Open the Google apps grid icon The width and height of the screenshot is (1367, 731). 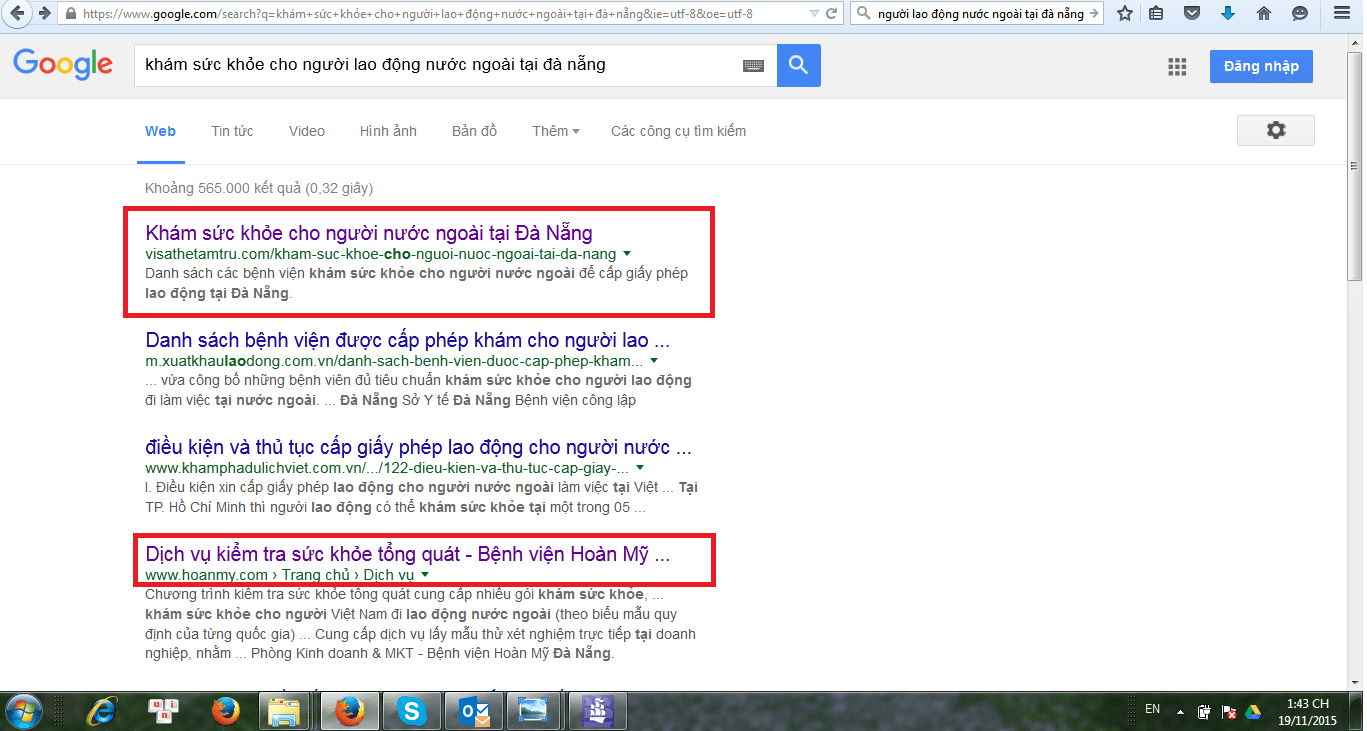pyautogui.click(x=1177, y=66)
